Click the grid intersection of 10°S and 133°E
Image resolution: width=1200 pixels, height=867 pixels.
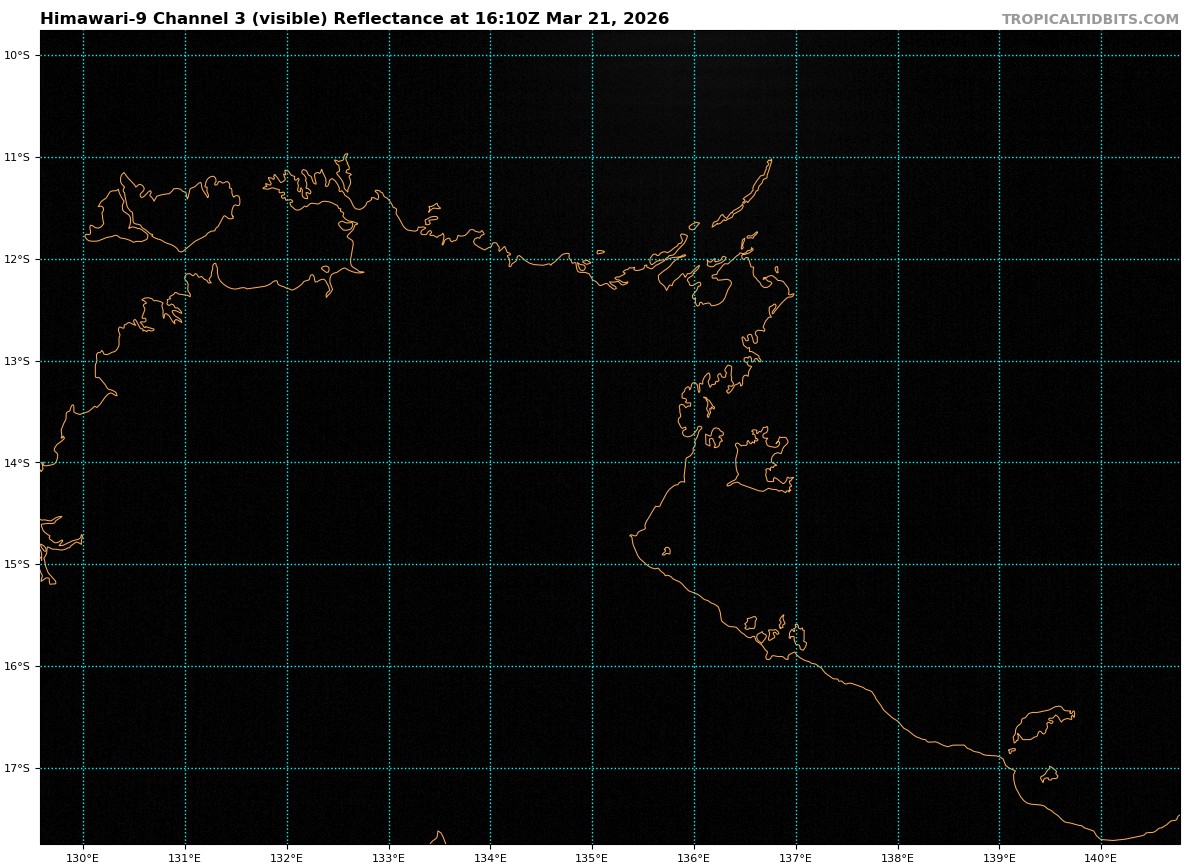[x=389, y=56]
